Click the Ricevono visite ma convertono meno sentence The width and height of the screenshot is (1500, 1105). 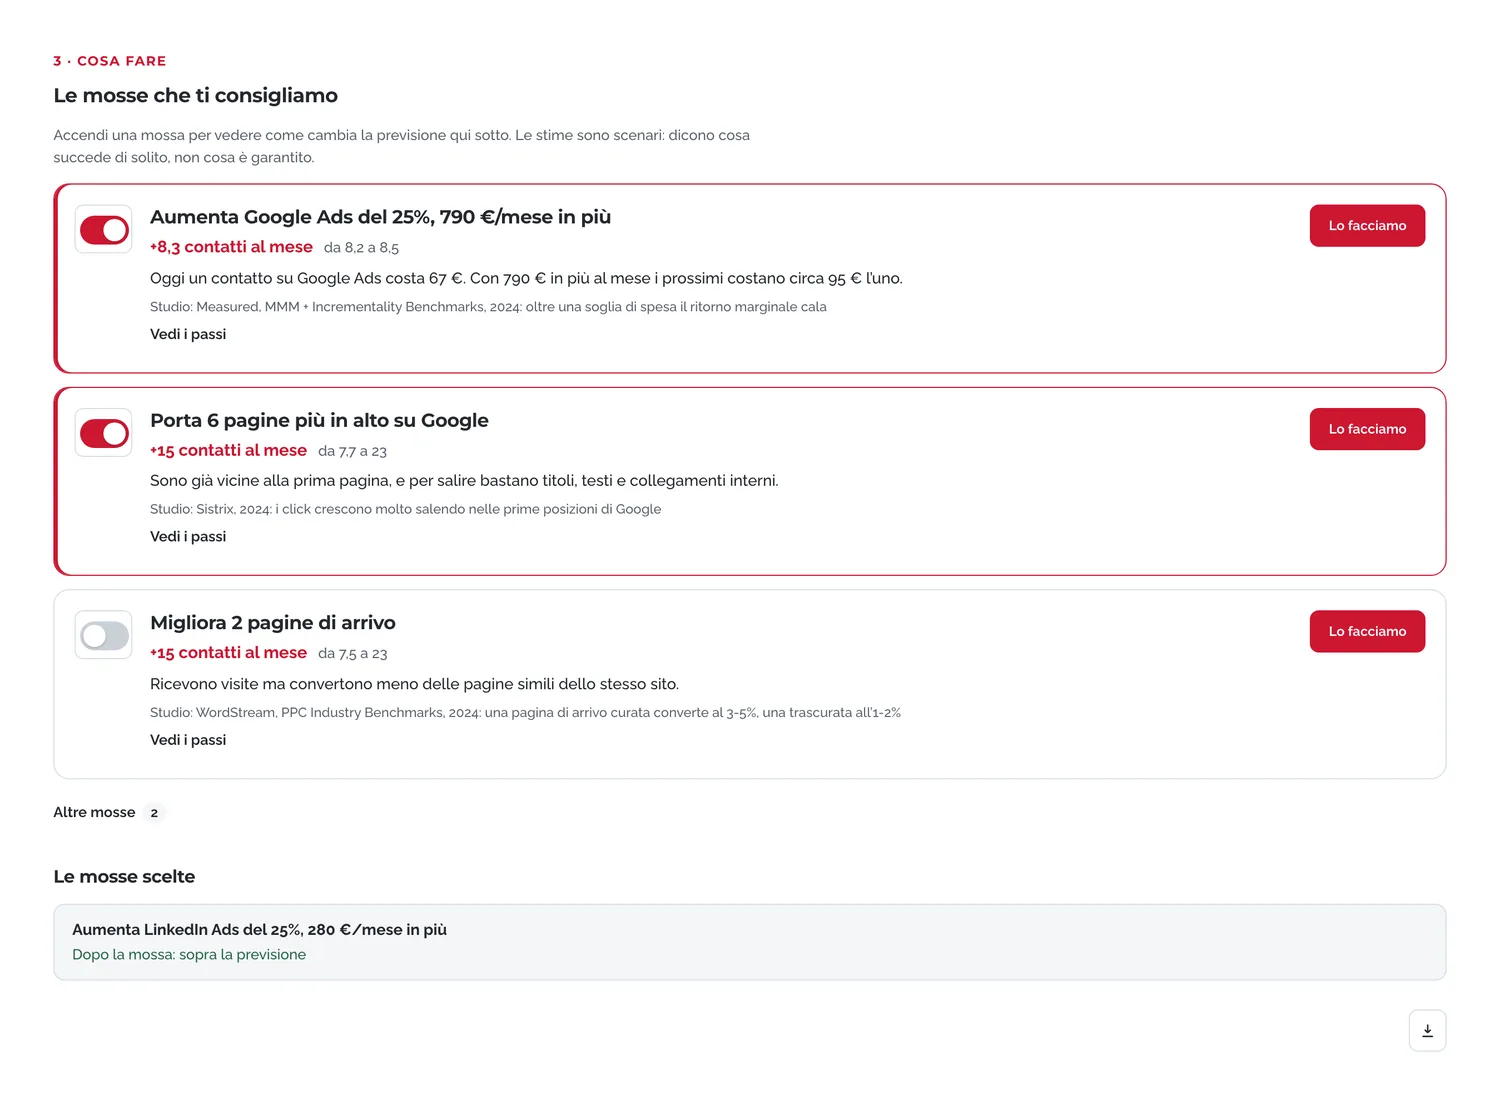click(x=414, y=684)
